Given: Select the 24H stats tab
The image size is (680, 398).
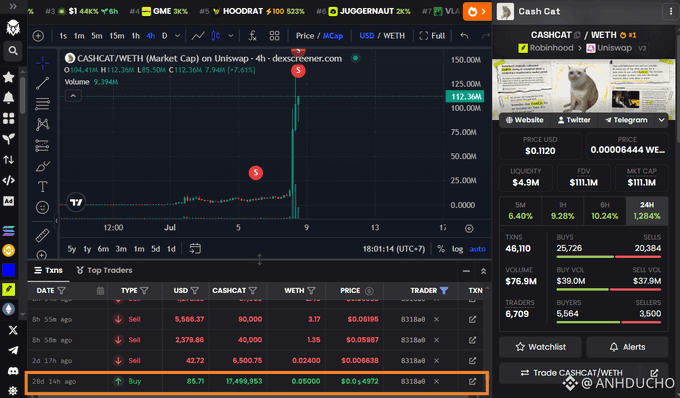Looking at the screenshot, I should coord(647,211).
